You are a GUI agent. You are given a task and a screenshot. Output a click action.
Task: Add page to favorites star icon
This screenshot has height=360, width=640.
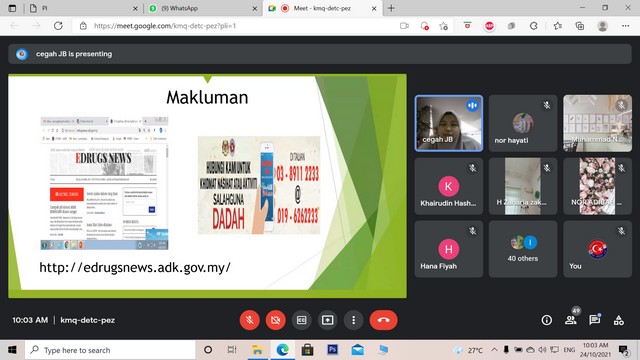point(444,26)
